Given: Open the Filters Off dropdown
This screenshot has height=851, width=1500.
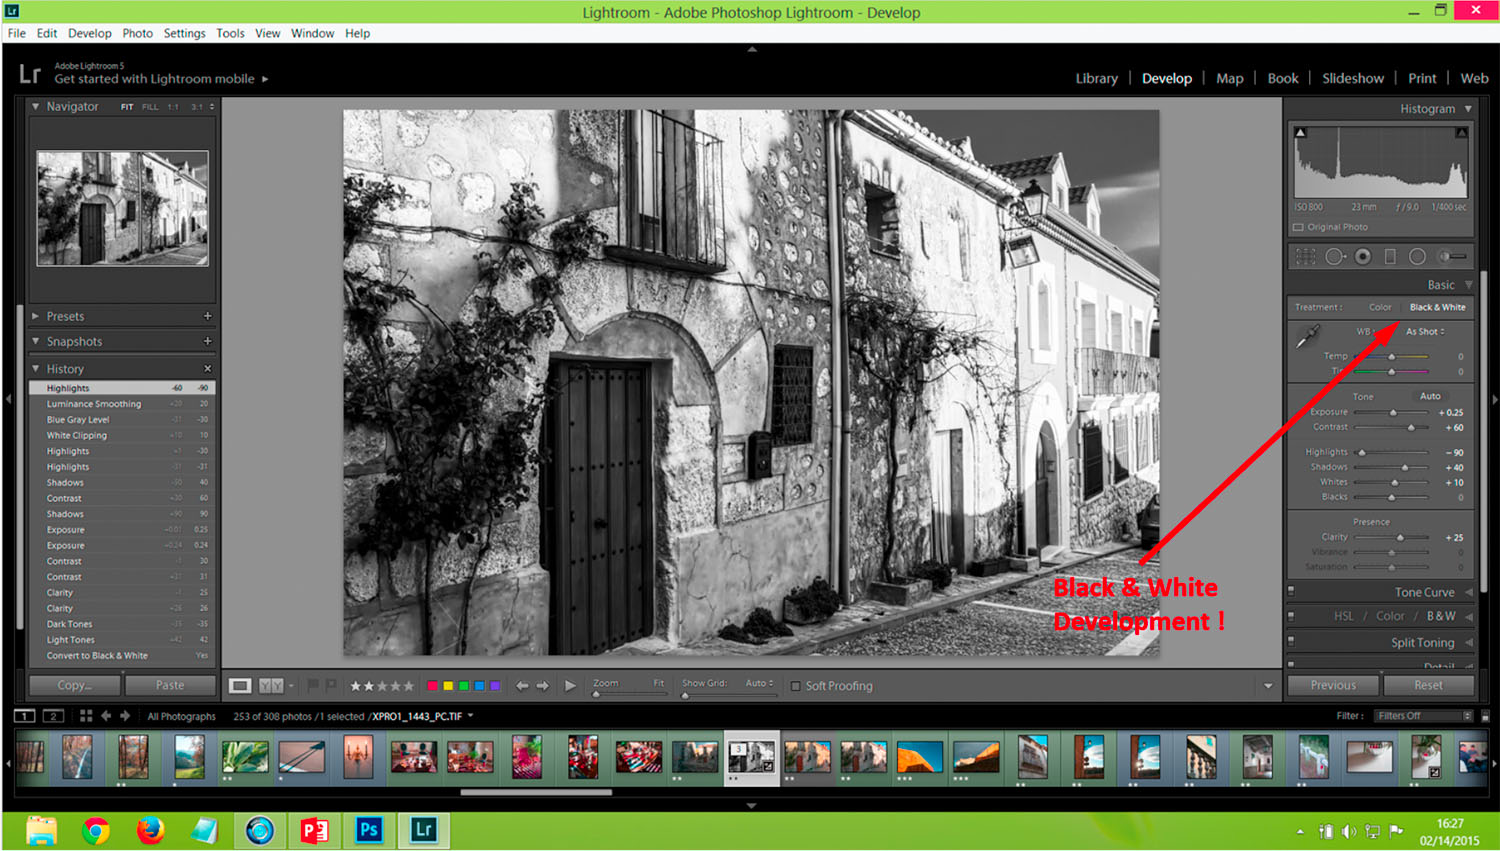Looking at the screenshot, I should click(x=1424, y=716).
